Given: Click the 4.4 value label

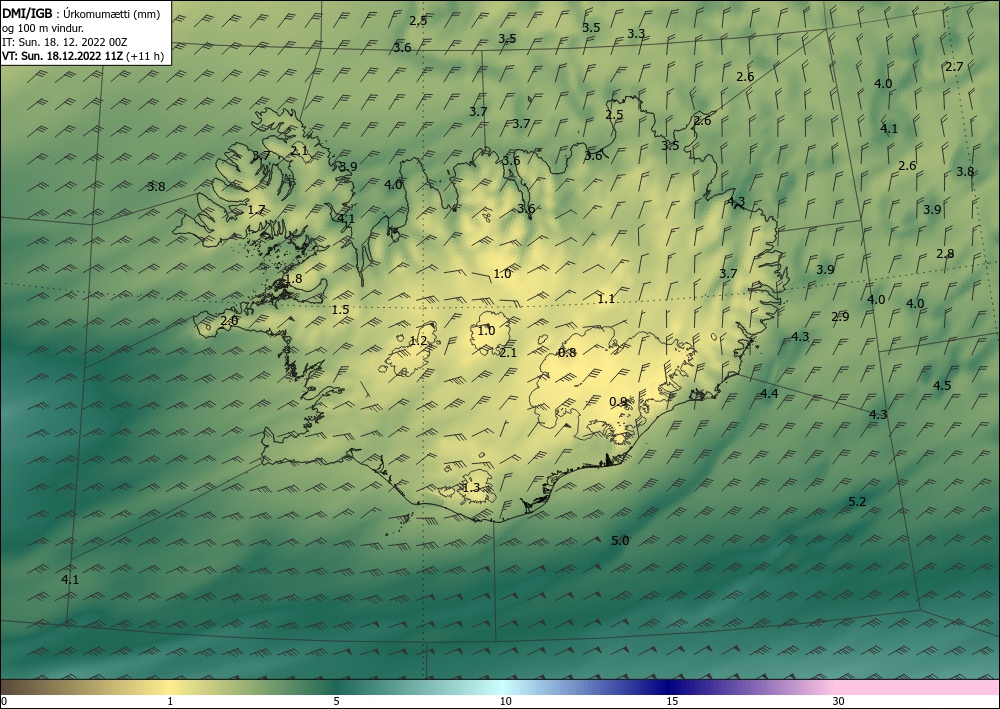Looking at the screenshot, I should click(x=769, y=393).
